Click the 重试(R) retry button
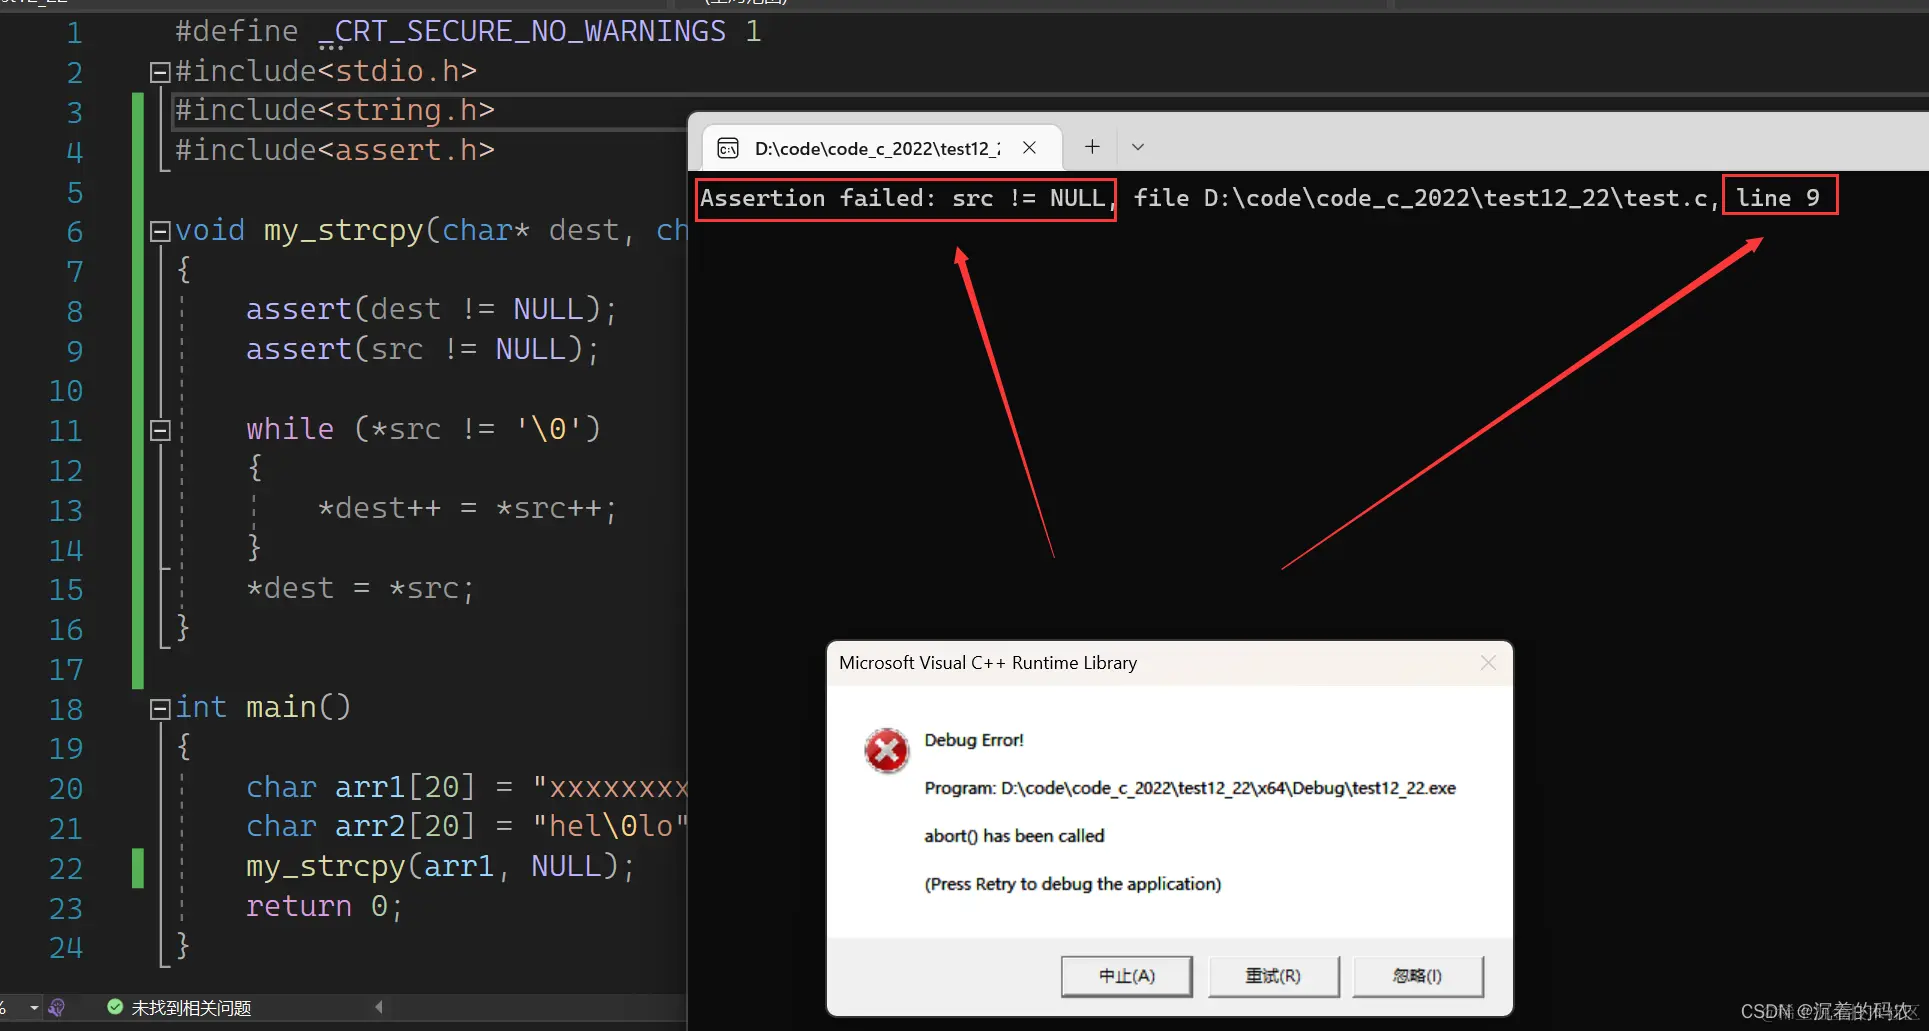The image size is (1929, 1031). click(1273, 976)
